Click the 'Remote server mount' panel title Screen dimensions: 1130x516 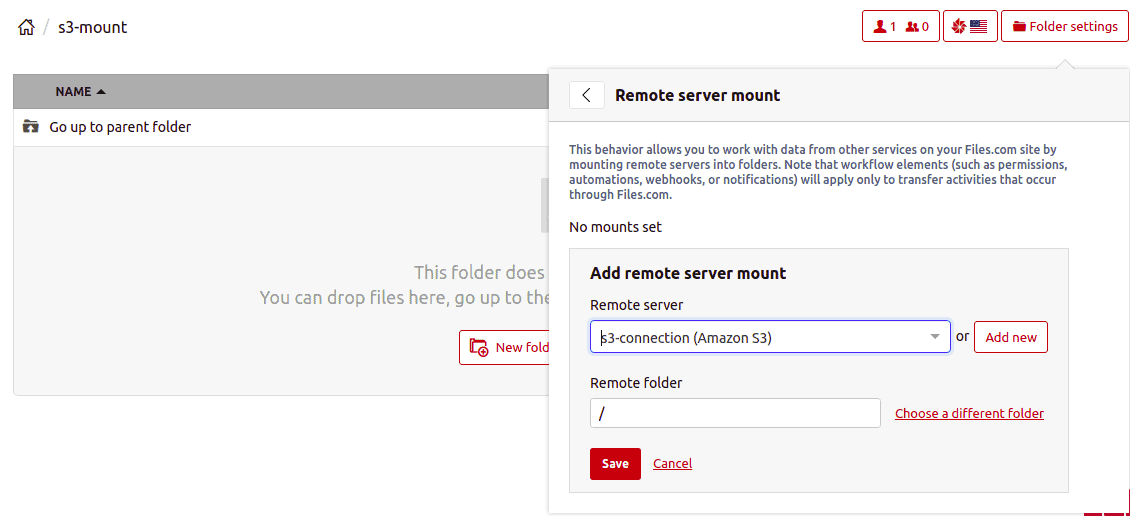point(697,95)
